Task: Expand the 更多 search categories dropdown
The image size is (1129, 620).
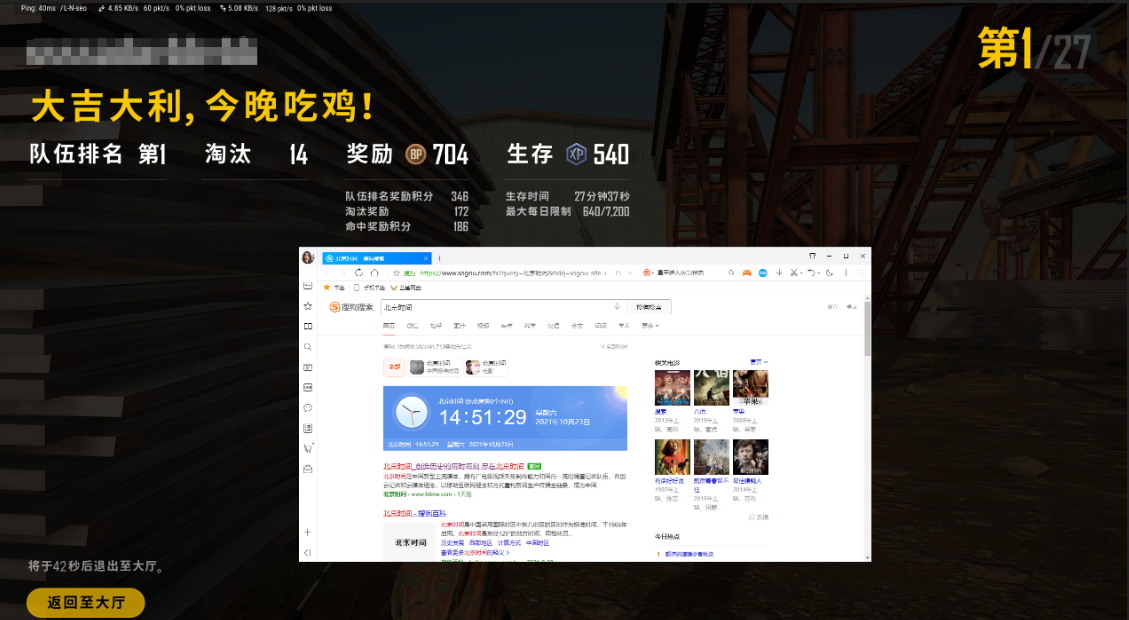Action: point(649,325)
